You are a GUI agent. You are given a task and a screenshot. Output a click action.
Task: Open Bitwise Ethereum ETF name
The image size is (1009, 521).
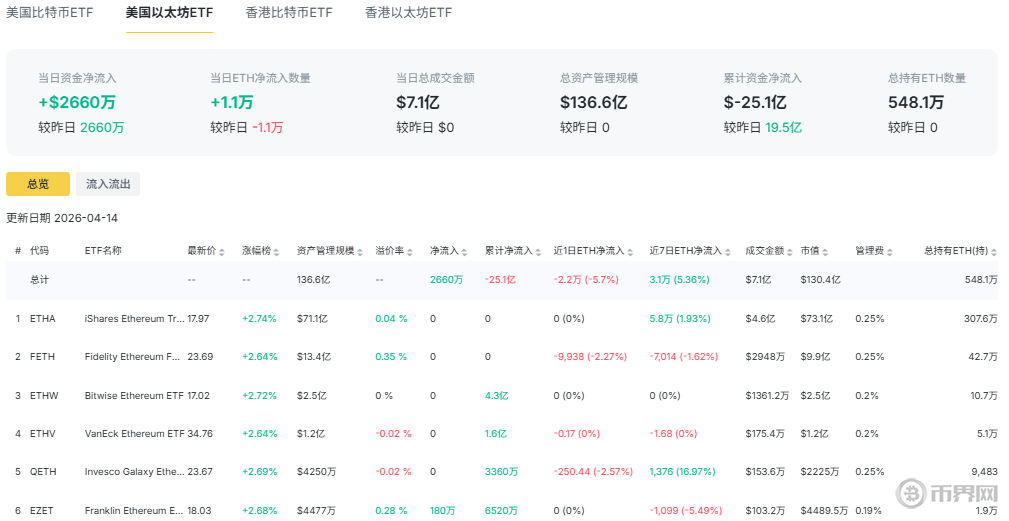pyautogui.click(x=134, y=395)
